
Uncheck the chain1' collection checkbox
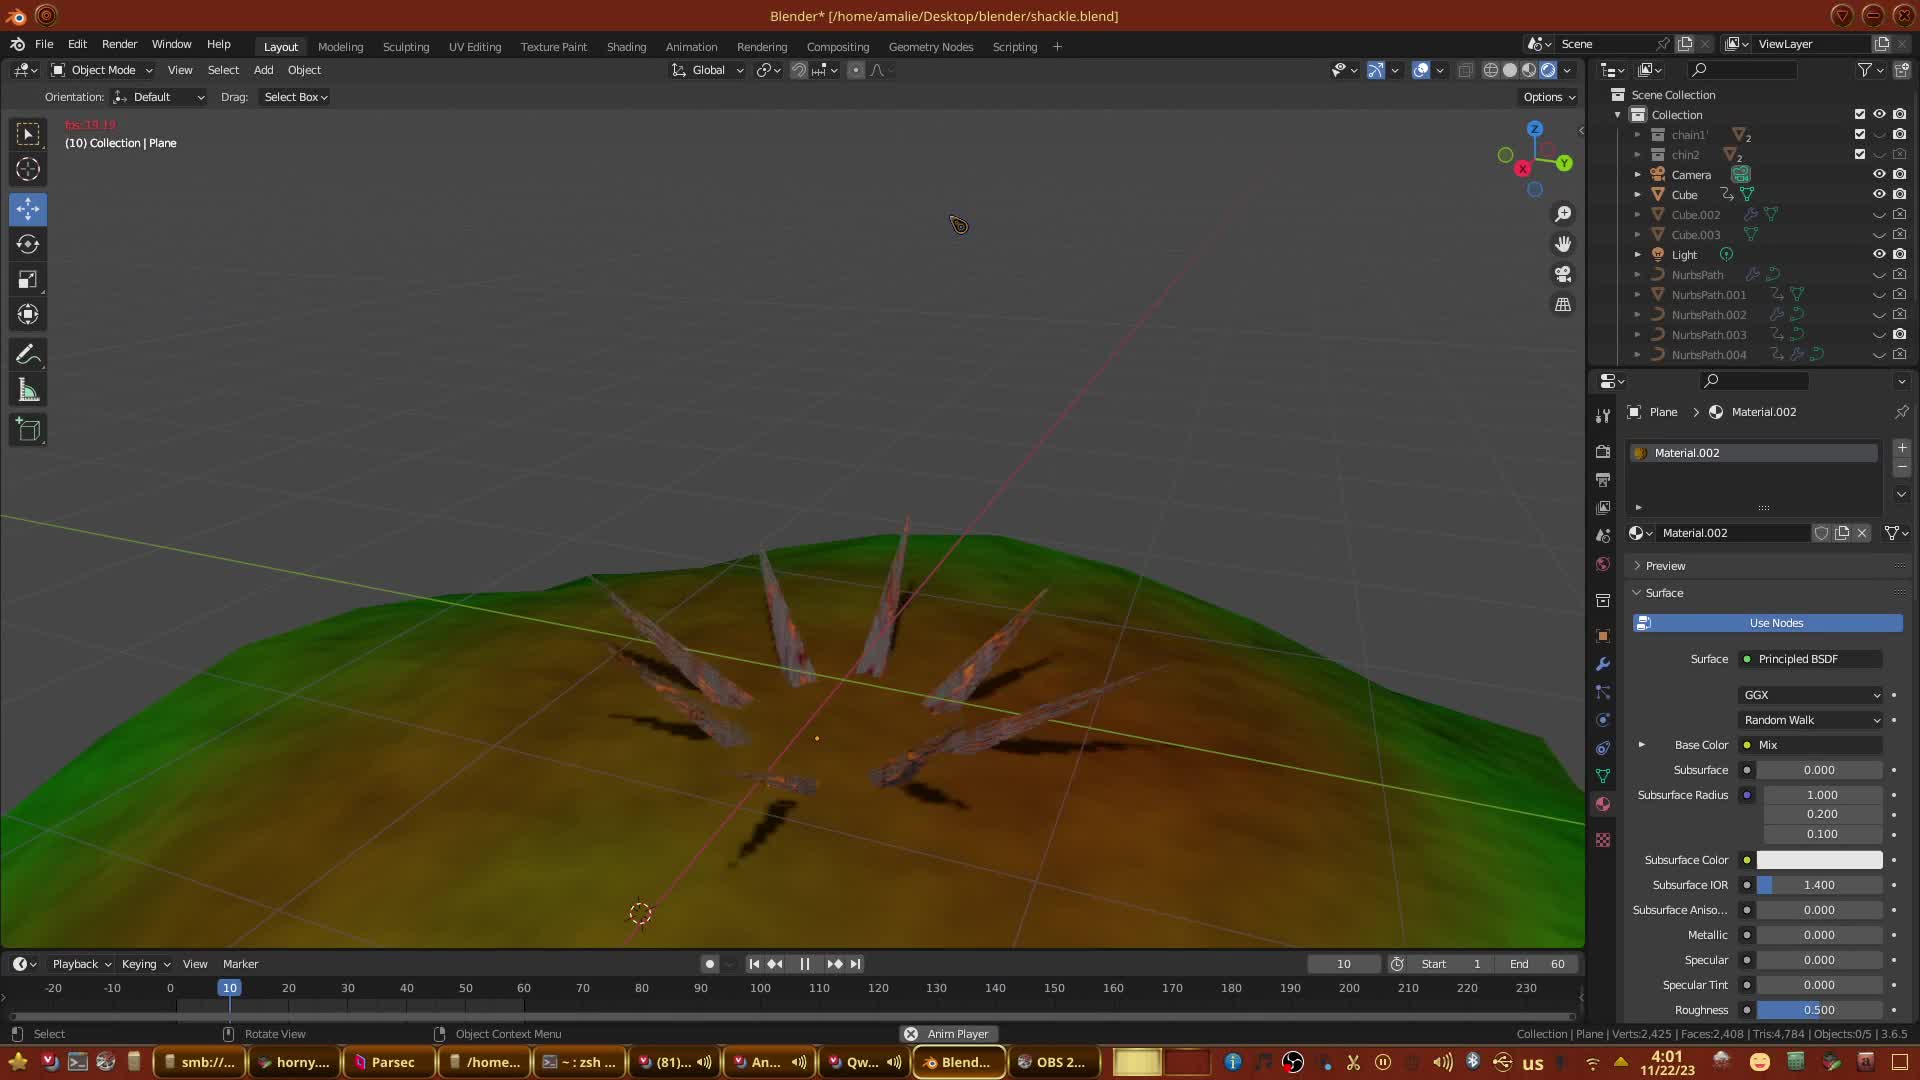click(1860, 134)
